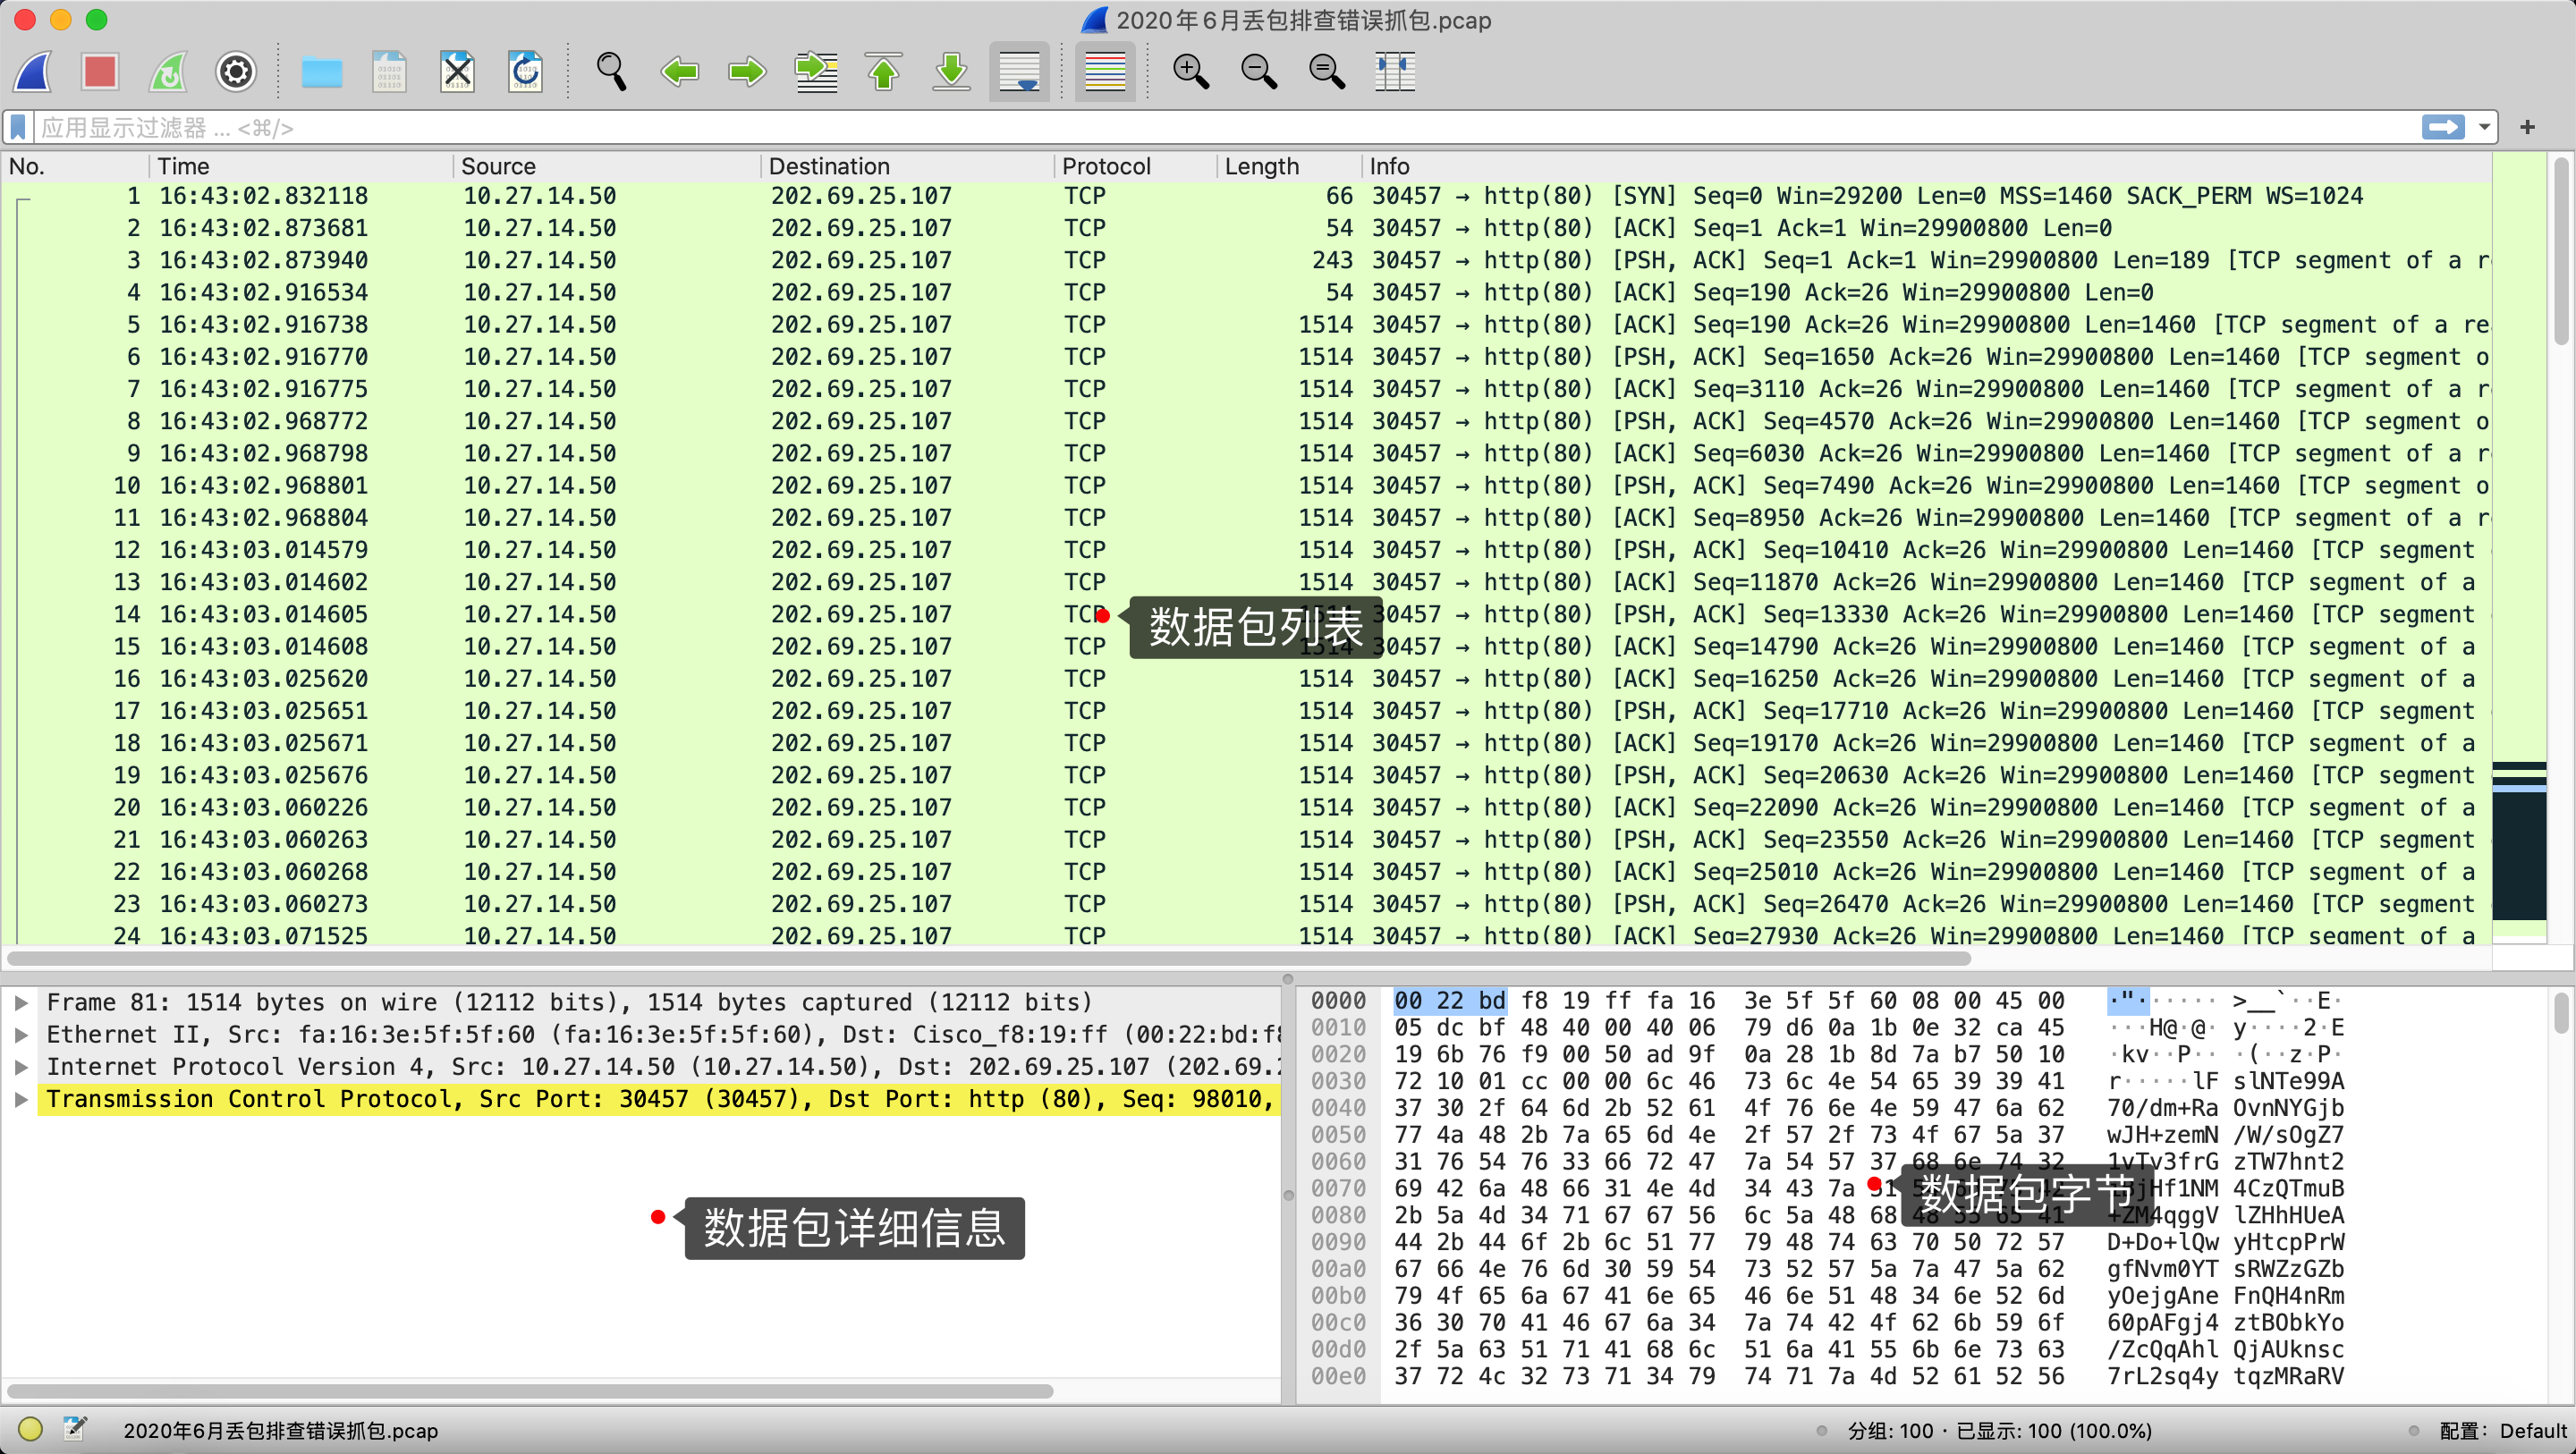The image size is (2576, 1454).
Task: Go to first packet arrow icon
Action: pyautogui.click(x=883, y=72)
